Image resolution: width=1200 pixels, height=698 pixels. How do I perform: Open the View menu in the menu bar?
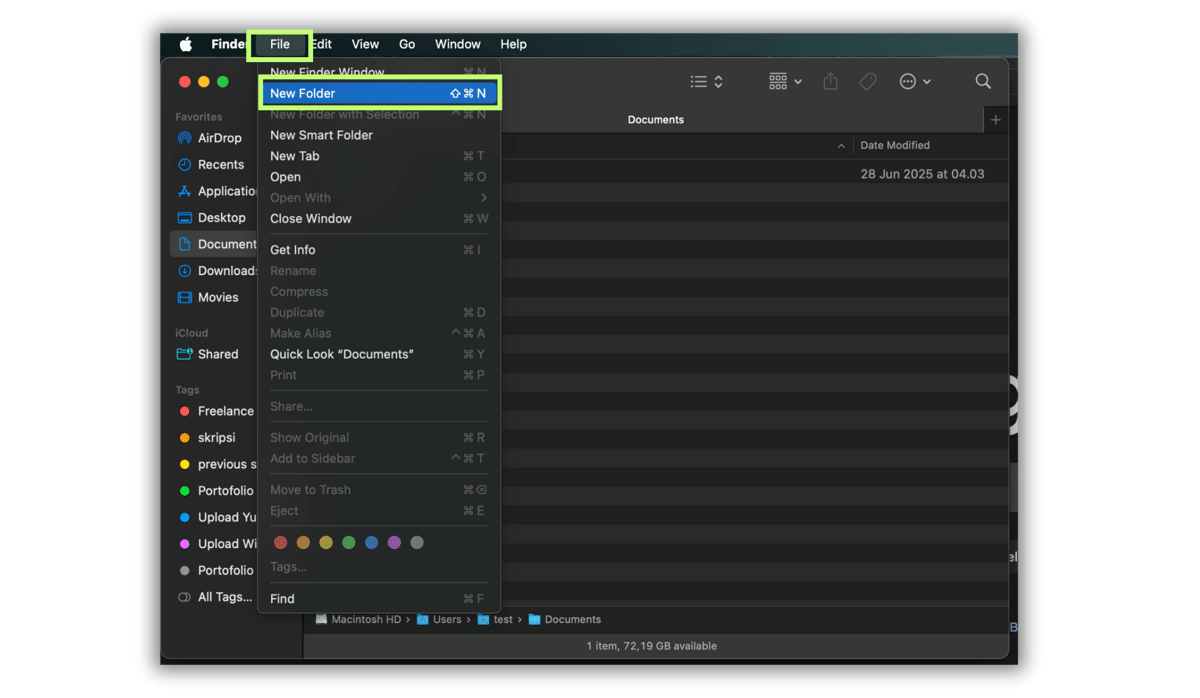click(x=365, y=44)
